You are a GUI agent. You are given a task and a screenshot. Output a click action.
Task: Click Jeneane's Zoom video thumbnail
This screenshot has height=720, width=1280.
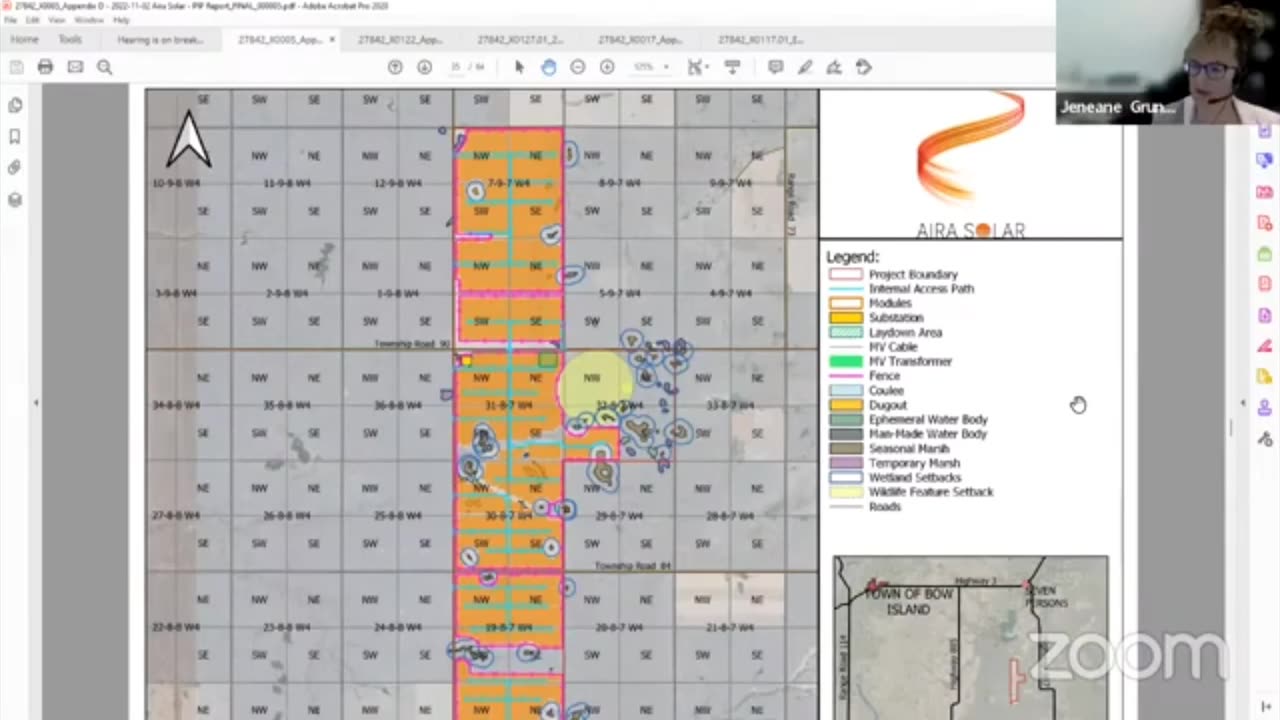[1168, 62]
